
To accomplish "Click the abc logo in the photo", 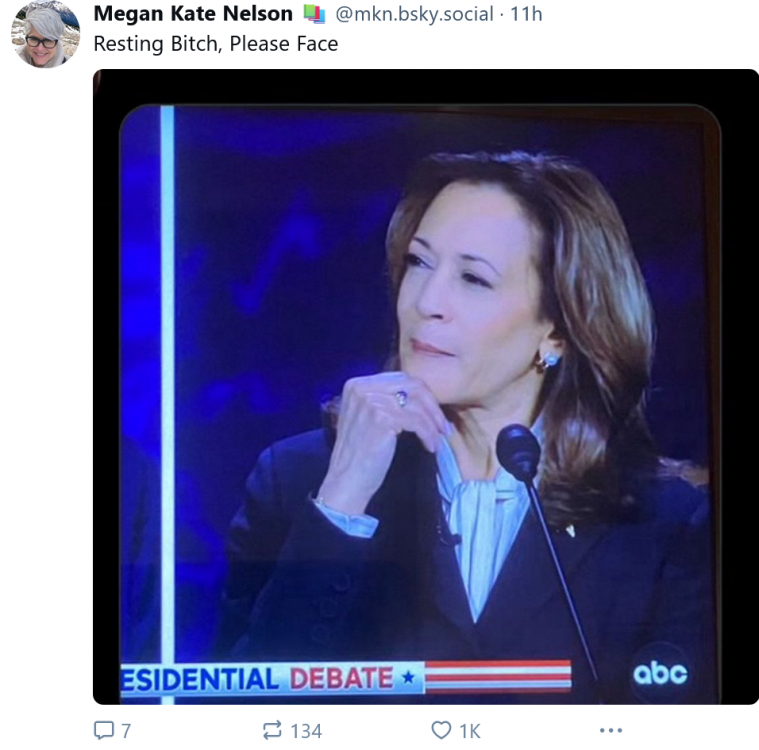I will point(660,673).
